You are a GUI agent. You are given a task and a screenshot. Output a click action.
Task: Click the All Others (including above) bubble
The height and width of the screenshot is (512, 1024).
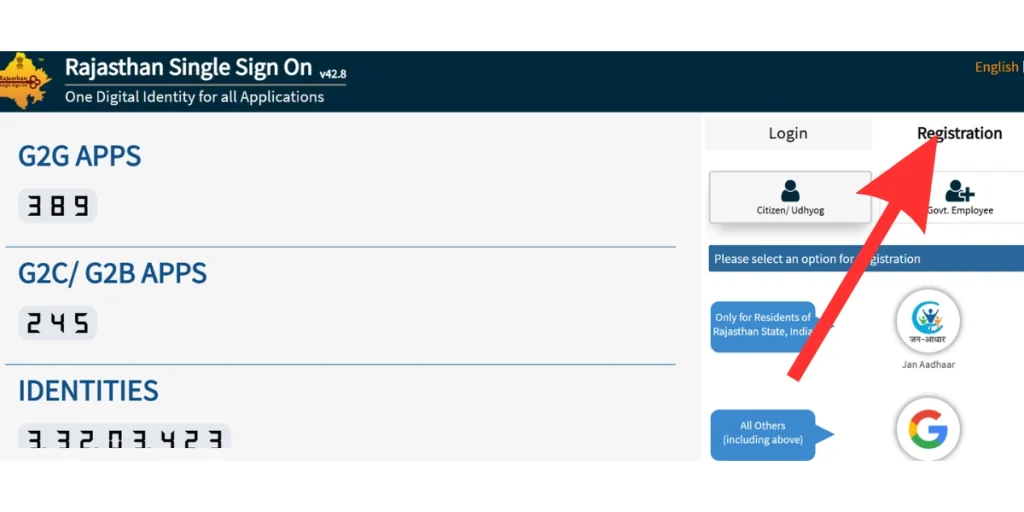(763, 434)
